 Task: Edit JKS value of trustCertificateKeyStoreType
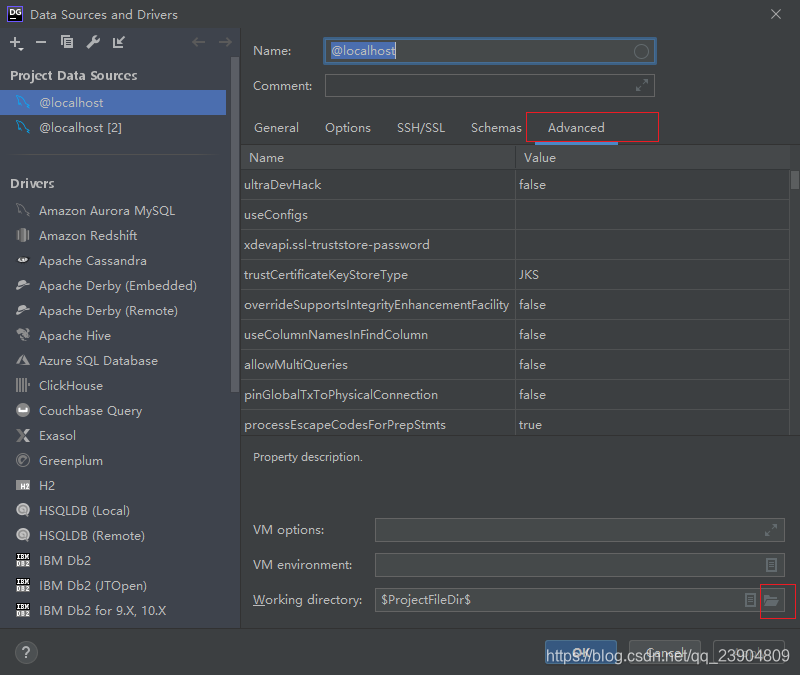click(653, 275)
